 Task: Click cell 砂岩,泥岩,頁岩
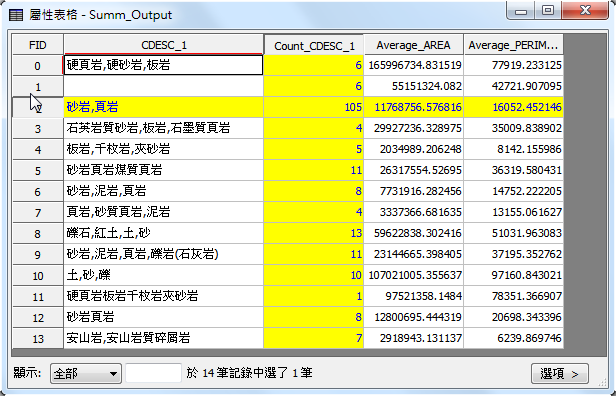click(x=163, y=191)
